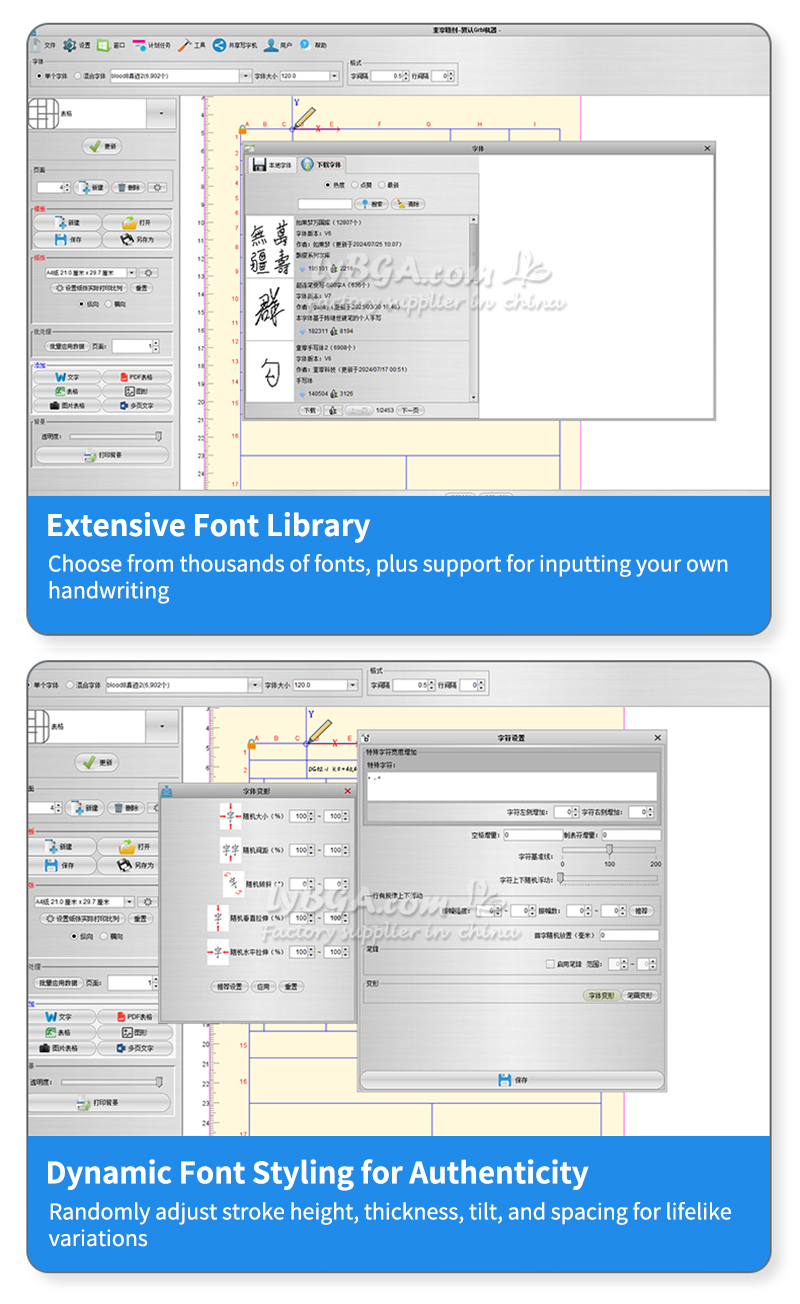Click 推荐设置 in the 字体变形 dialog
The height and width of the screenshot is (1304, 800).
230,986
